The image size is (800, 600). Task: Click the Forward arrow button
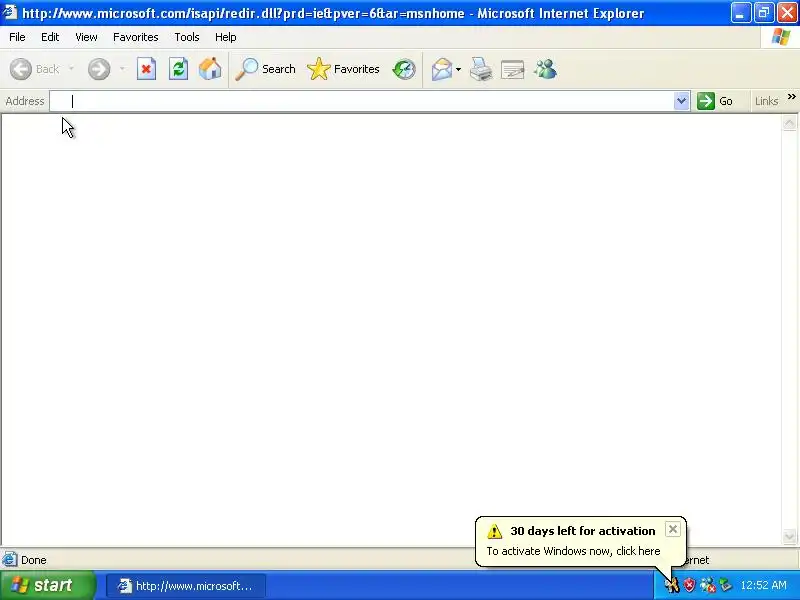point(99,69)
